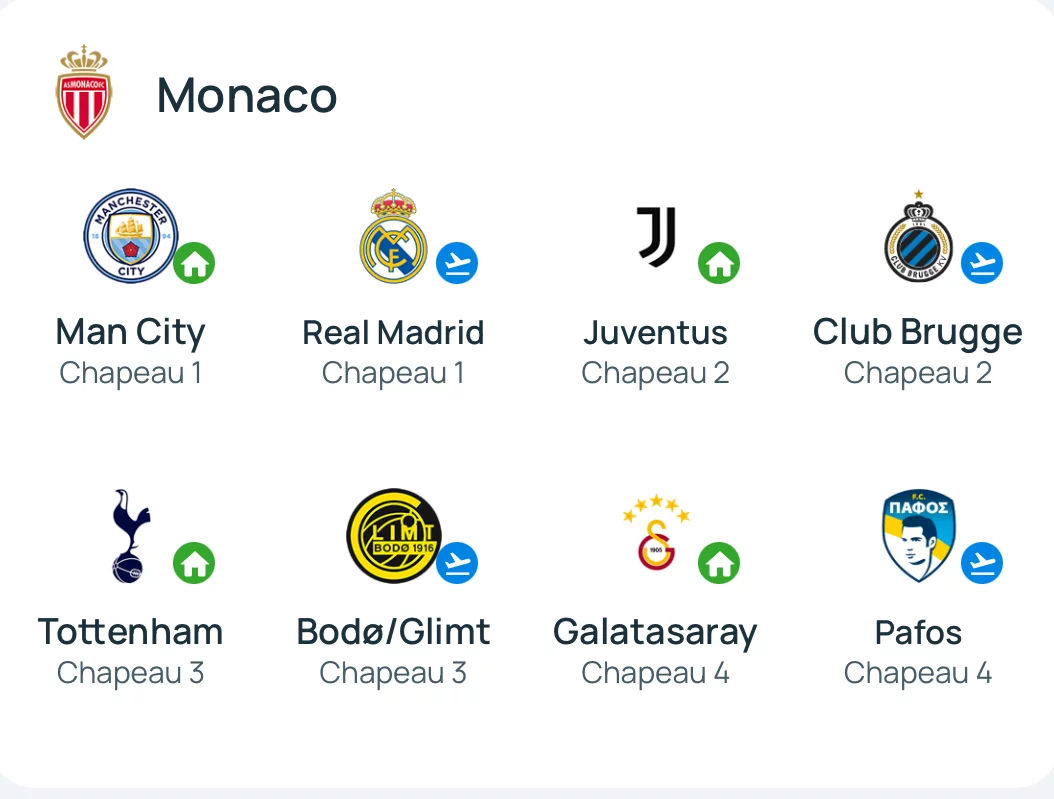Click the plane icon beside Pafos
Image resolution: width=1054 pixels, height=799 pixels.
pyautogui.click(x=982, y=562)
